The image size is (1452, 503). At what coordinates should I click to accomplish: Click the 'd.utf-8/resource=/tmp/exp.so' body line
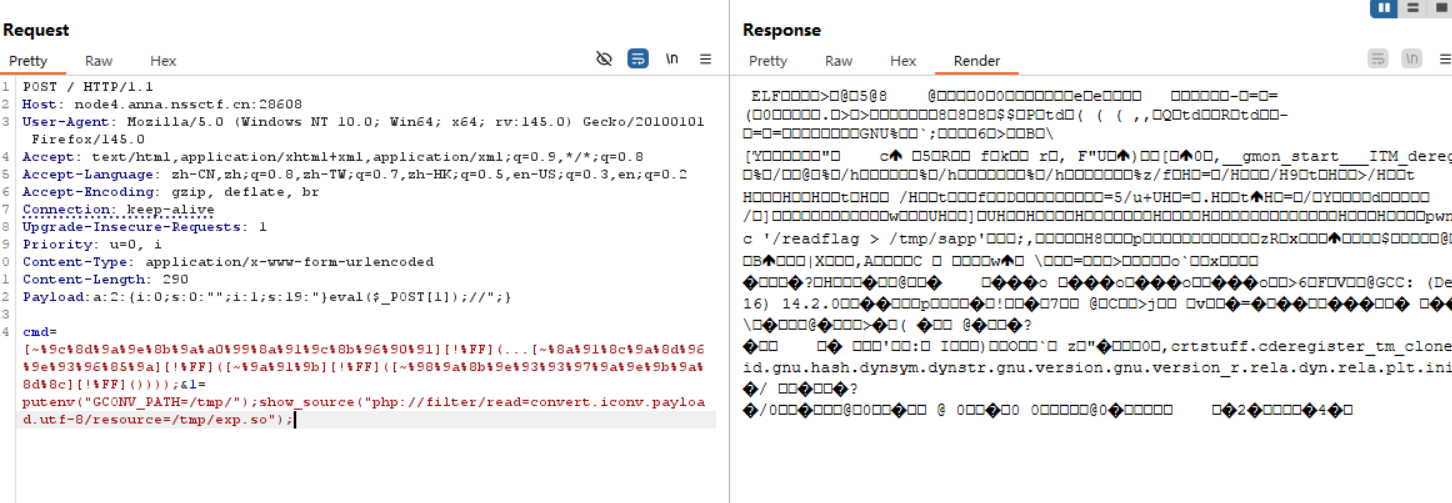click(x=158, y=419)
